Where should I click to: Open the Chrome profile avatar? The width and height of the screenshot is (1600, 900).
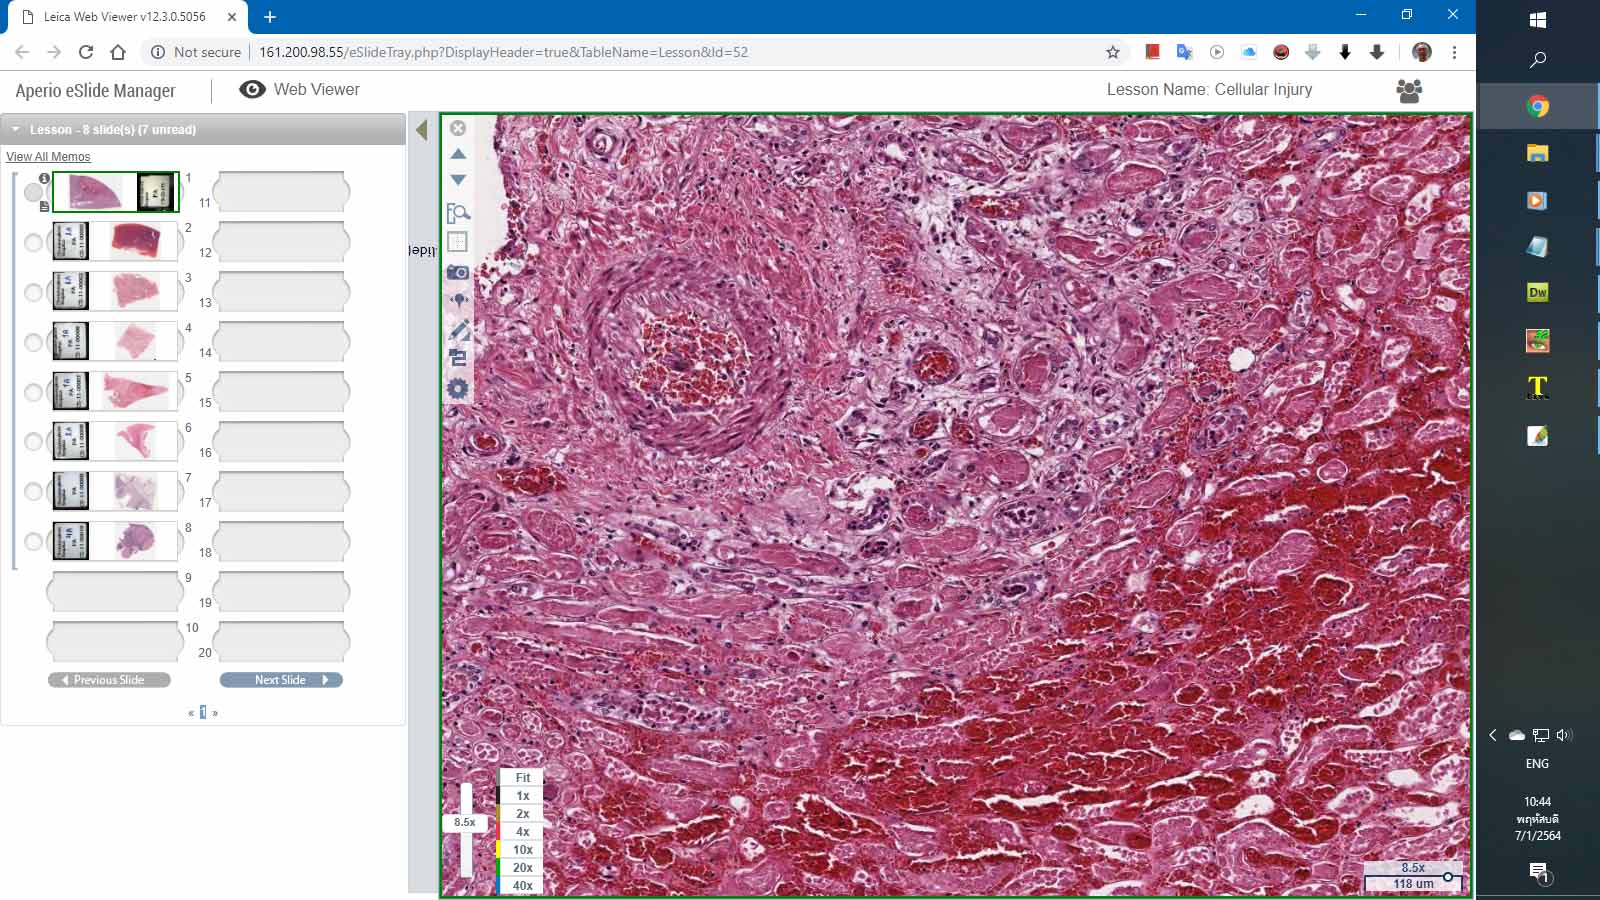click(x=1422, y=52)
